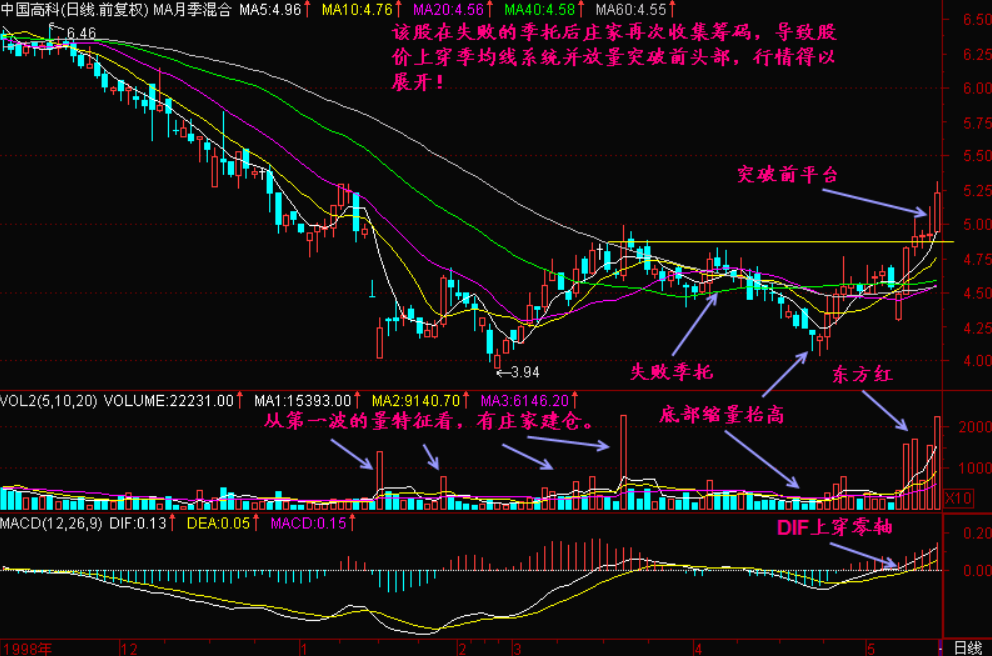Click the 日线 period button

[968, 647]
